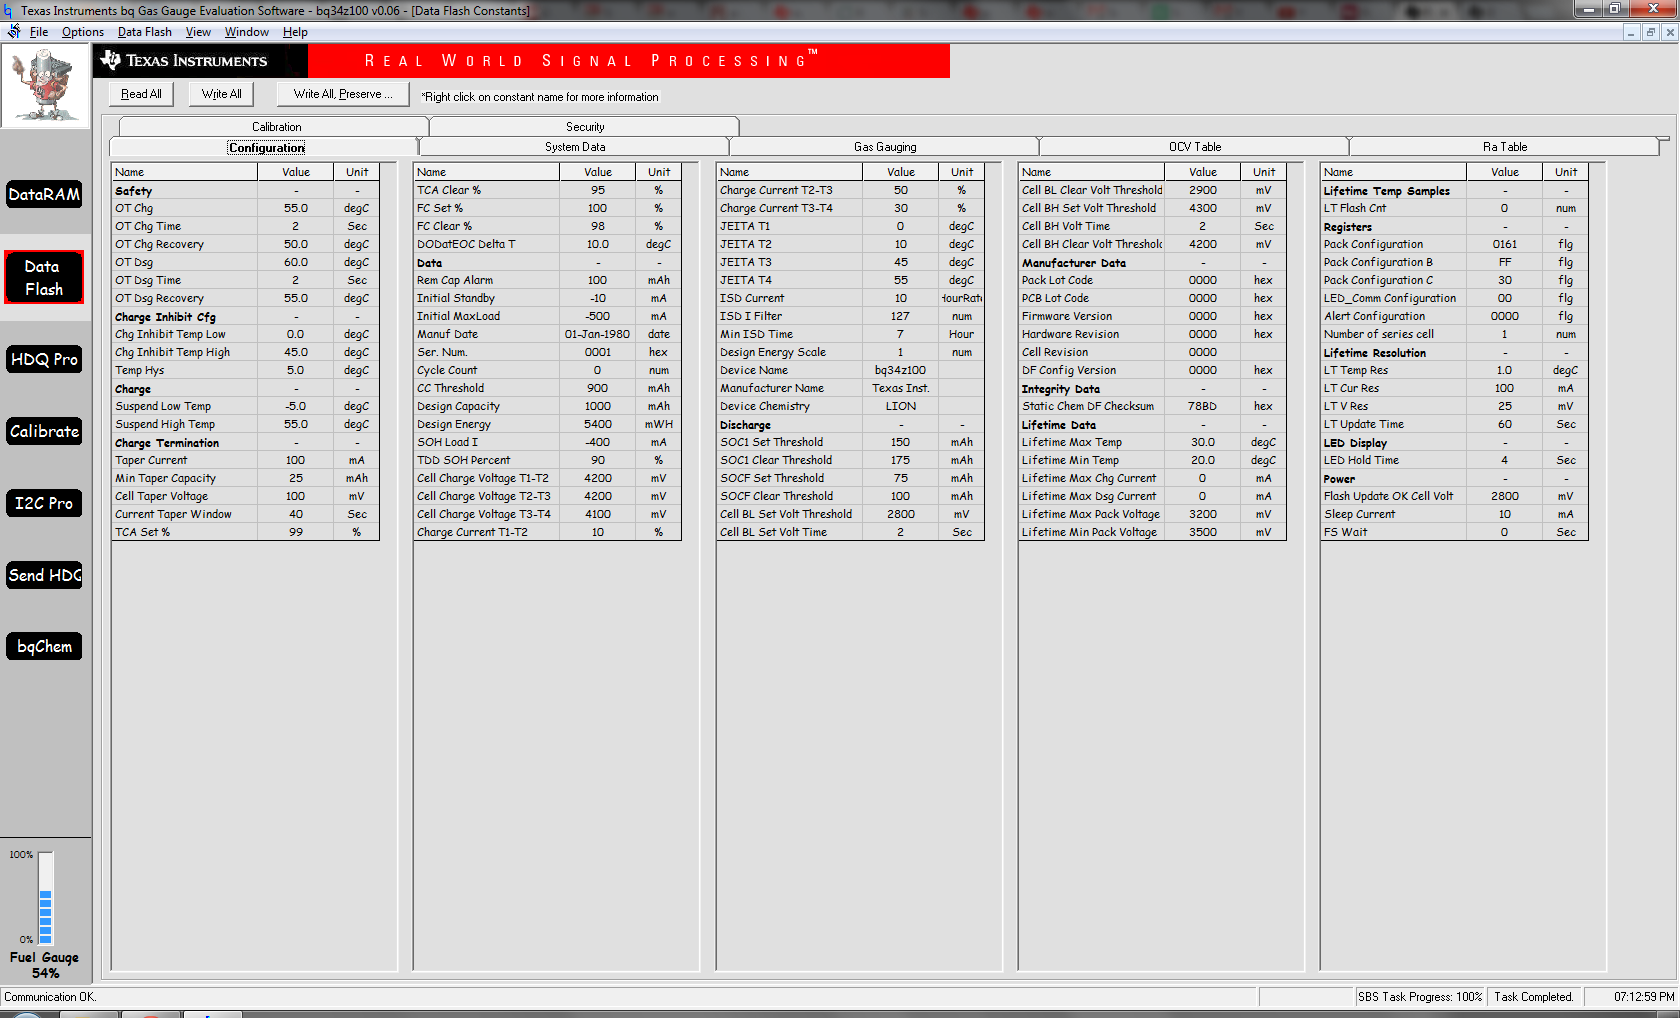The image size is (1680, 1018).
Task: Open the View menu
Action: 198,32
